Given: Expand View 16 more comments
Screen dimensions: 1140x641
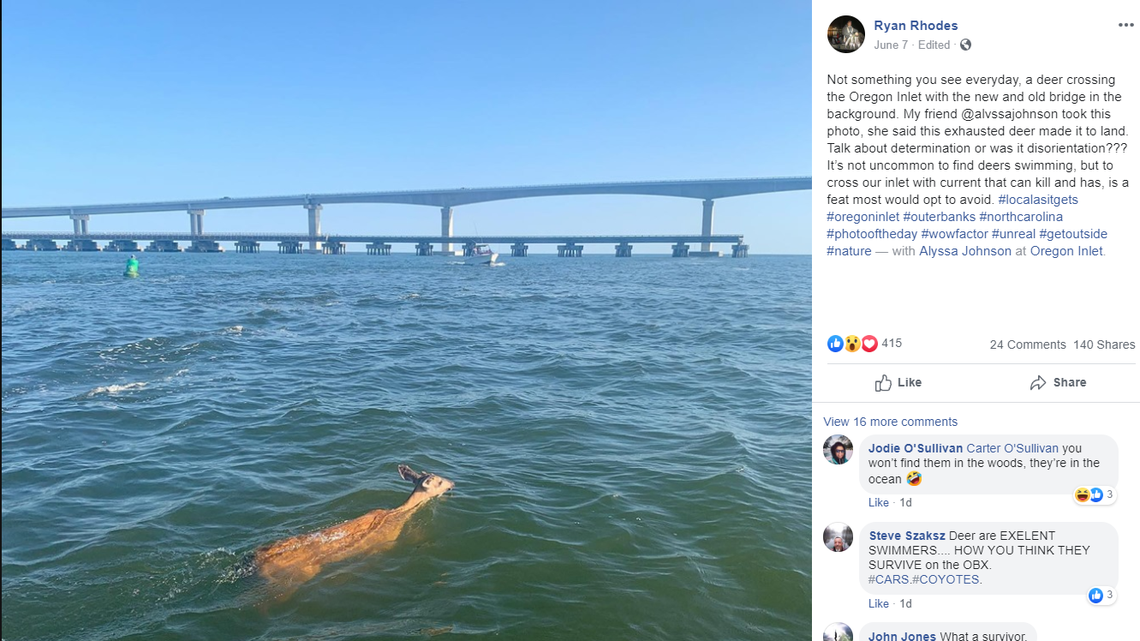Looking at the screenshot, I should 890,421.
